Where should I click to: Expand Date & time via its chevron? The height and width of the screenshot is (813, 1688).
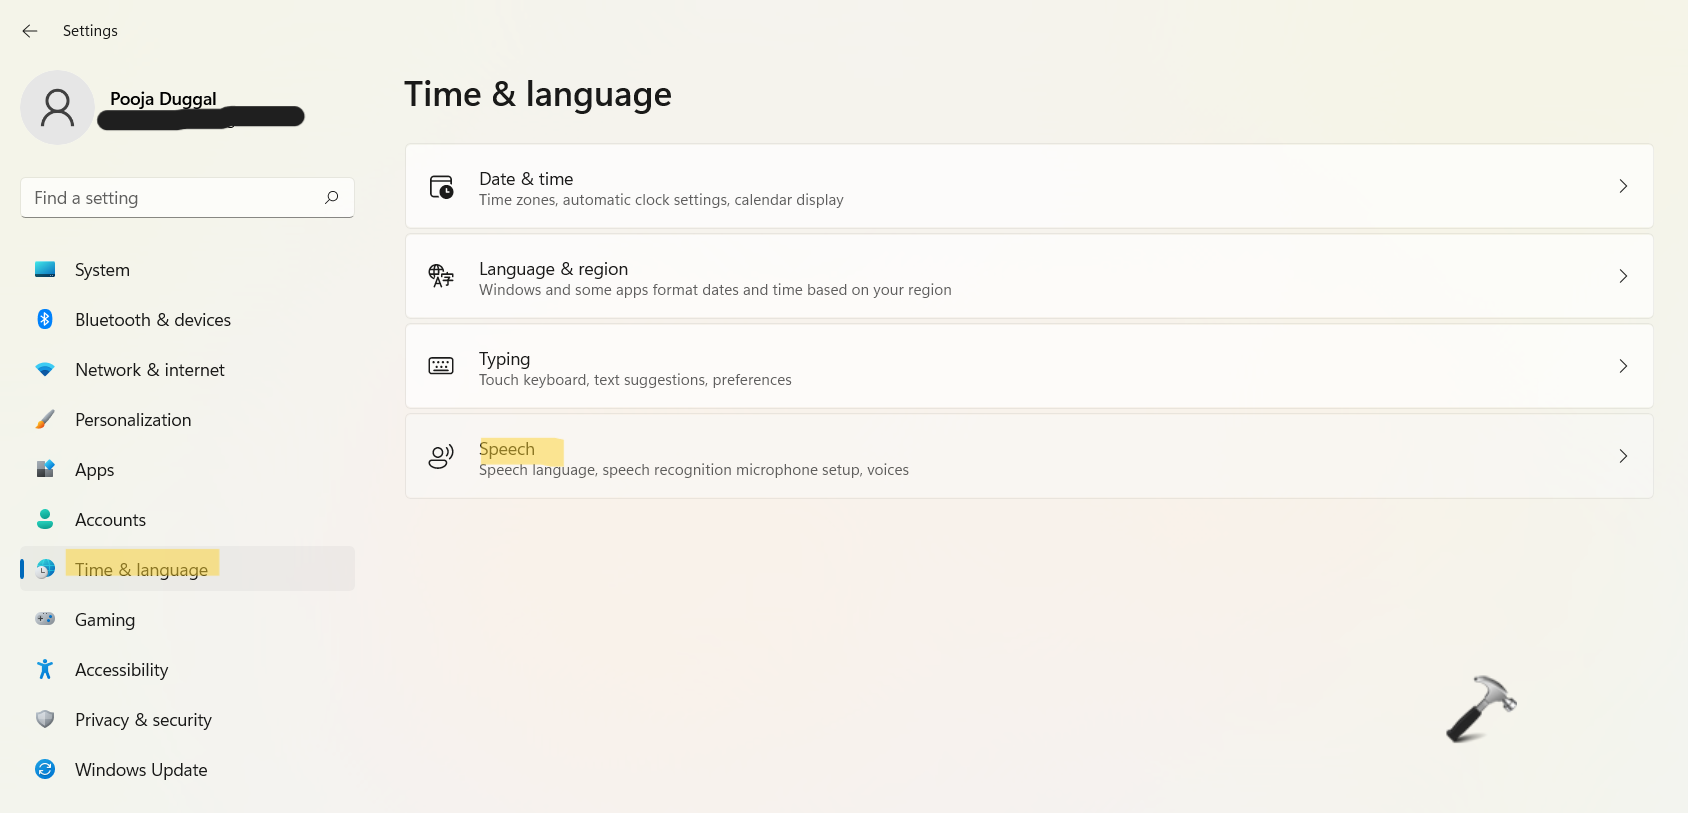[x=1622, y=187]
